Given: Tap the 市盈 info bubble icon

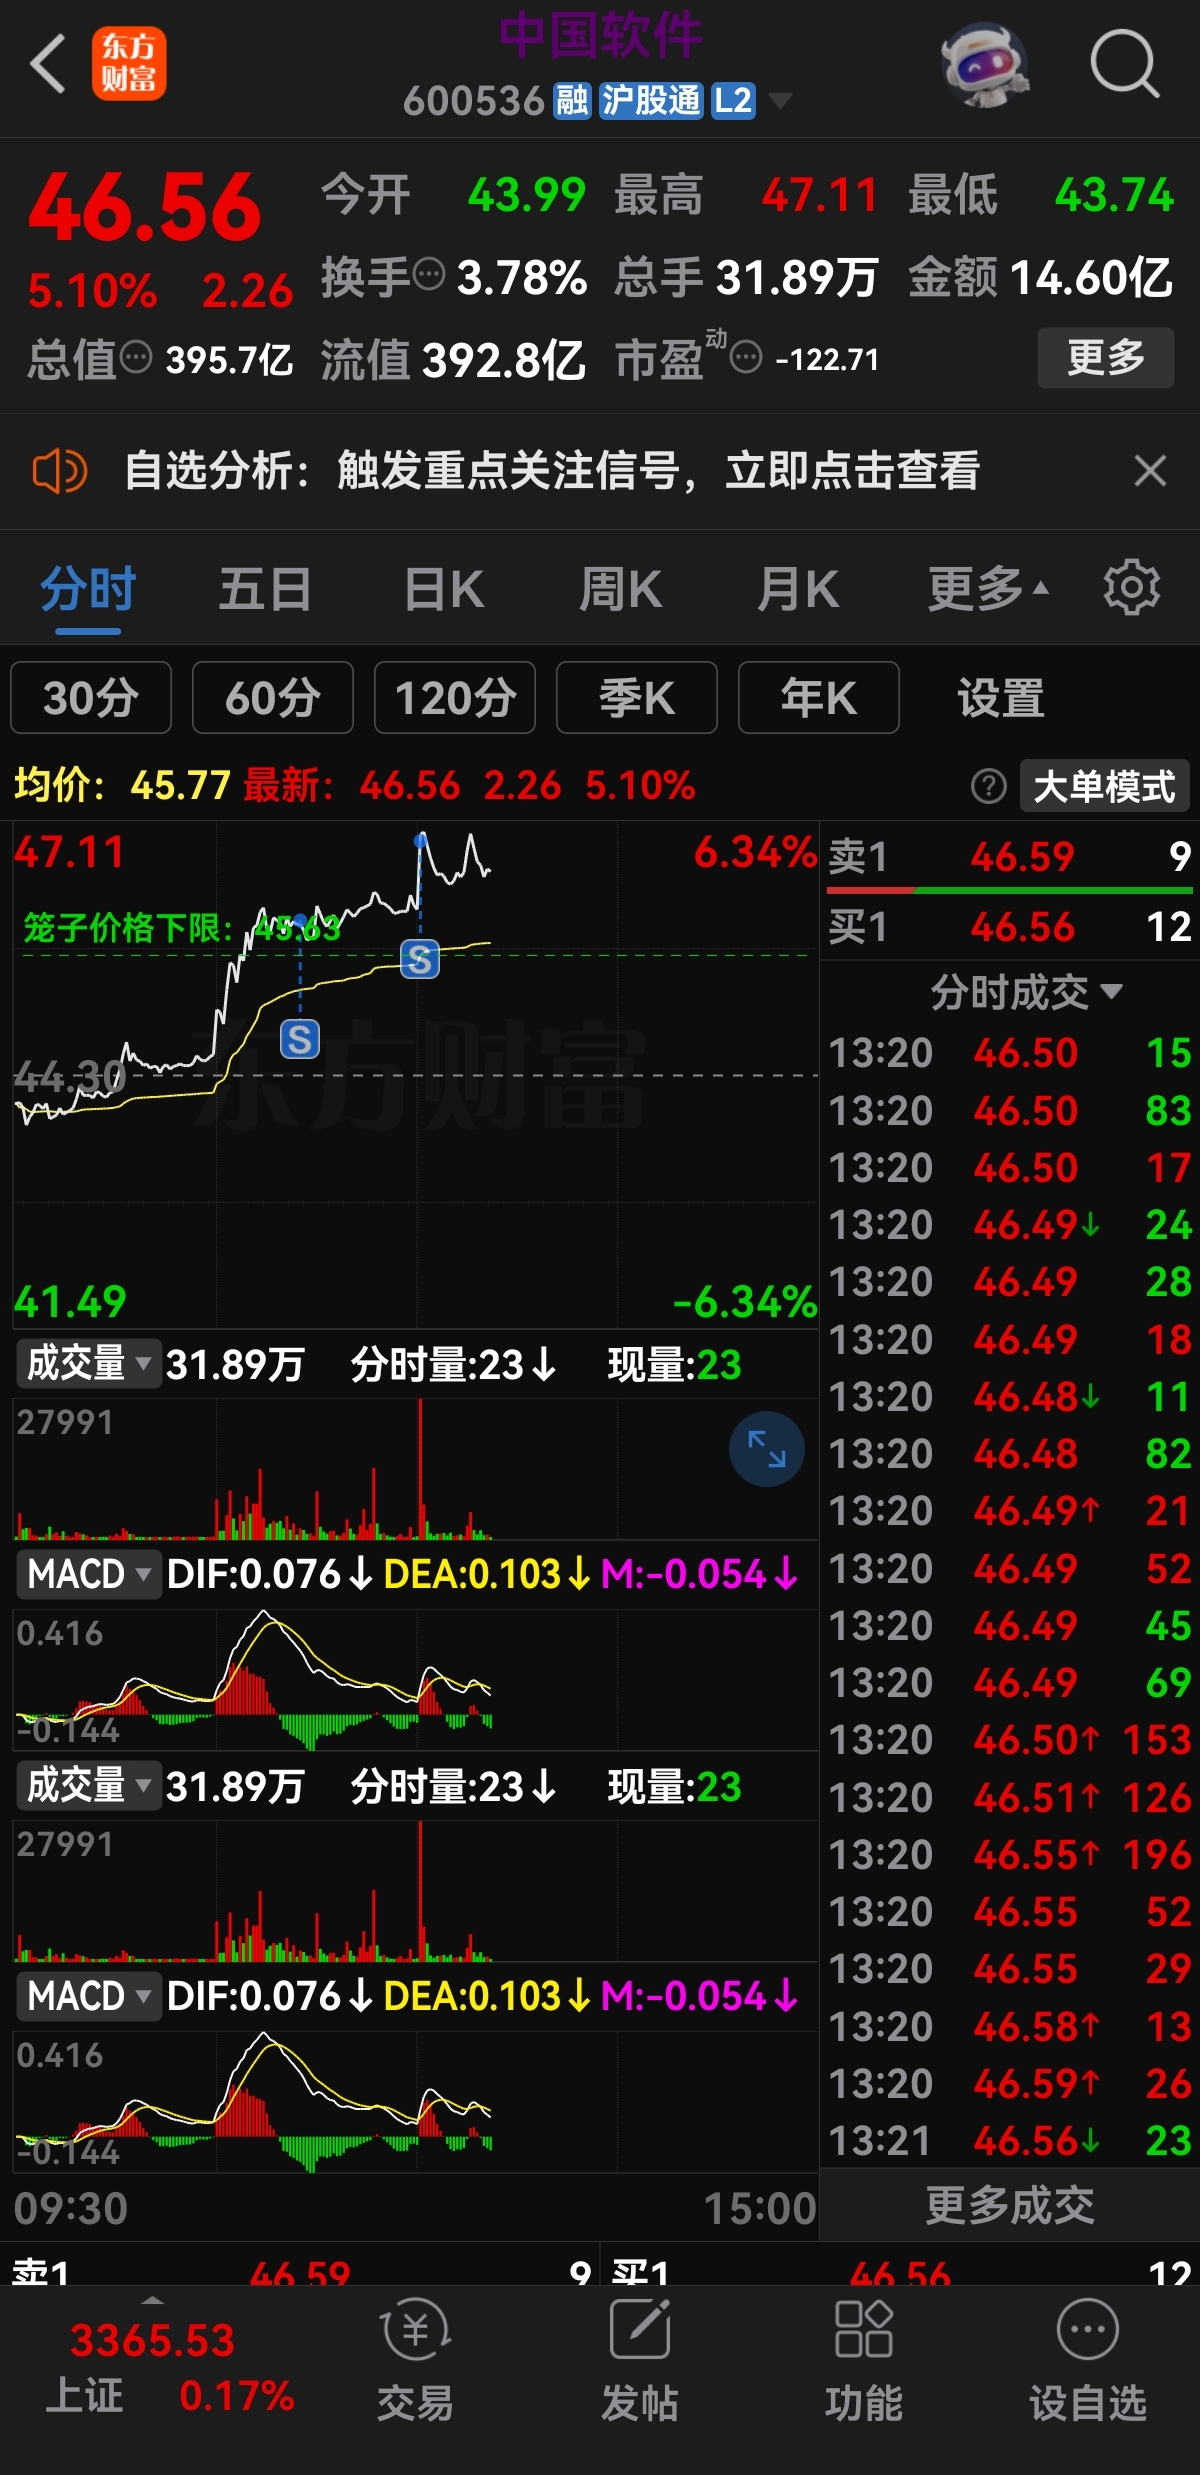Looking at the screenshot, I should [x=746, y=357].
